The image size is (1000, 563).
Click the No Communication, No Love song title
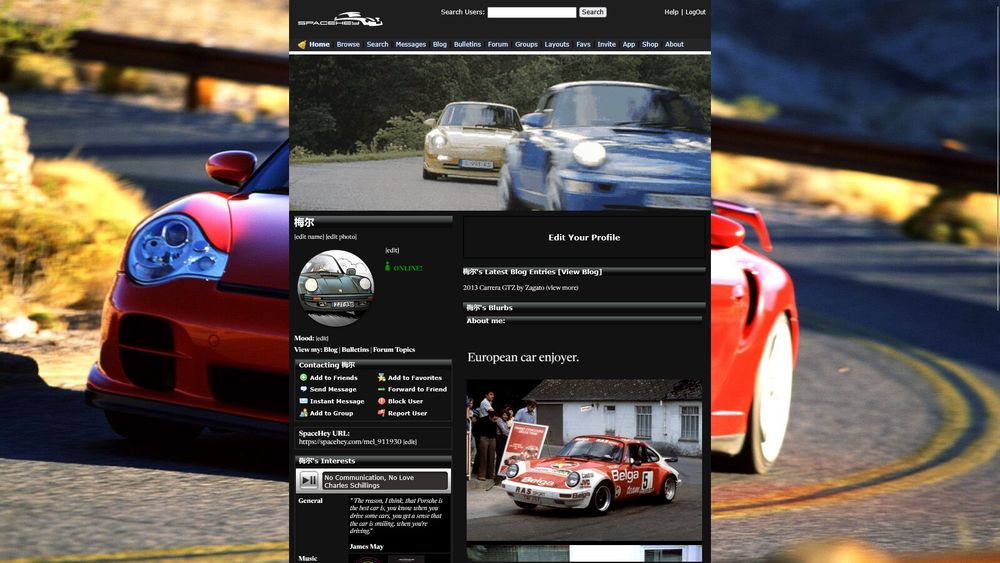pos(369,477)
